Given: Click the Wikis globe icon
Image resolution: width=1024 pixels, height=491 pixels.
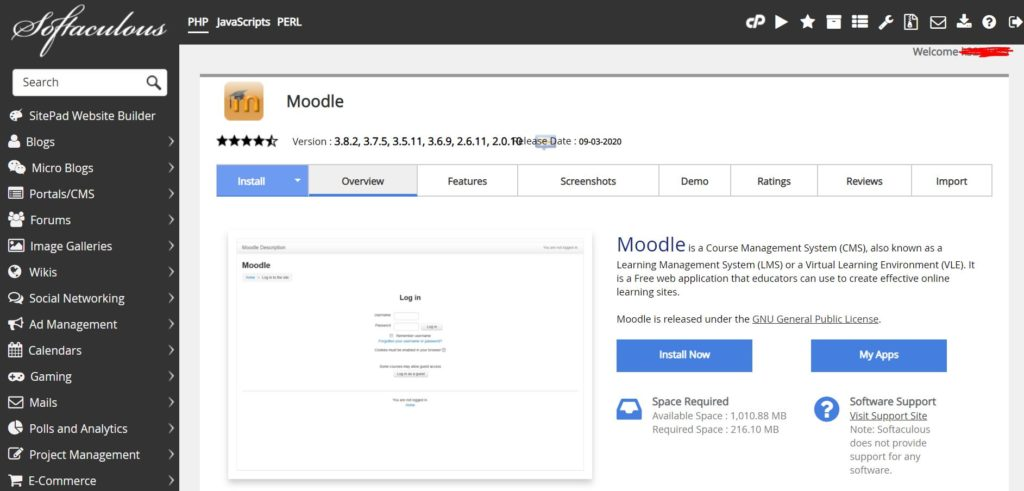Looking at the screenshot, I should pos(15,272).
